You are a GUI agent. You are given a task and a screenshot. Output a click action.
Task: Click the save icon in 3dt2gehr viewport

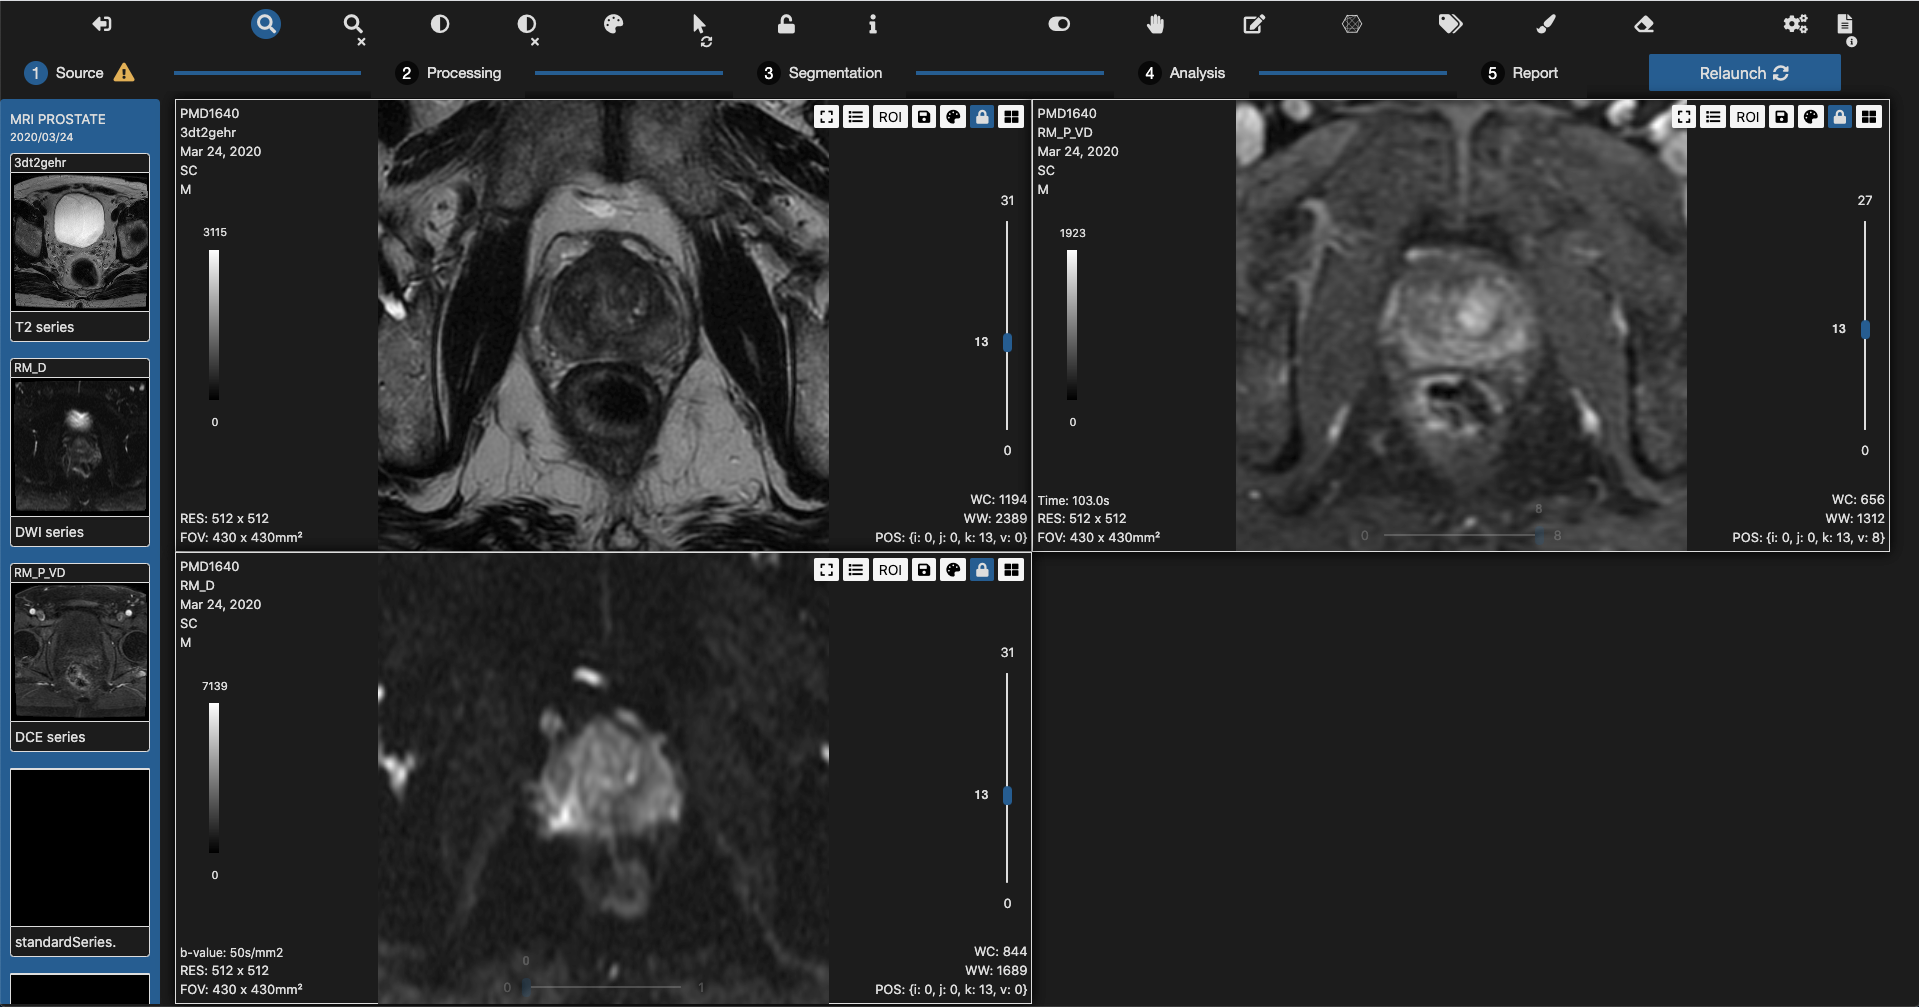924,117
